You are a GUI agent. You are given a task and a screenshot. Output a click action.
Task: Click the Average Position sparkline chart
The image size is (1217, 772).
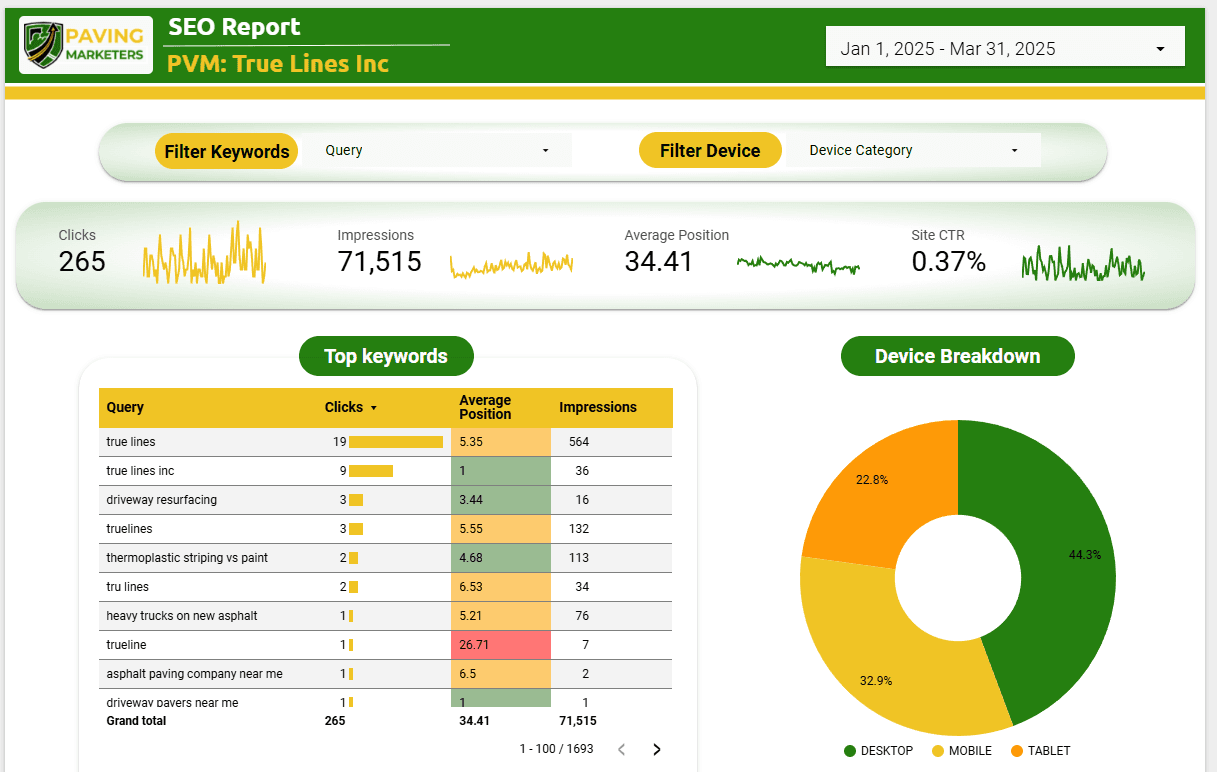[x=798, y=264]
